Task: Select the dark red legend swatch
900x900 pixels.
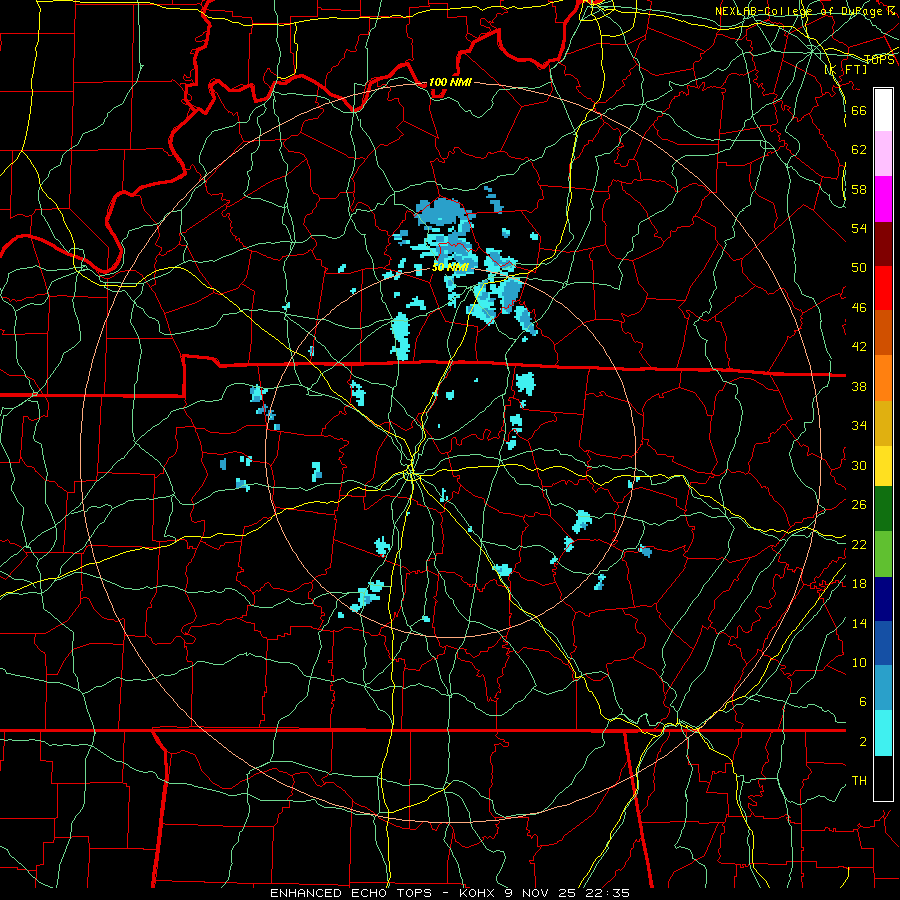Action: tap(883, 244)
